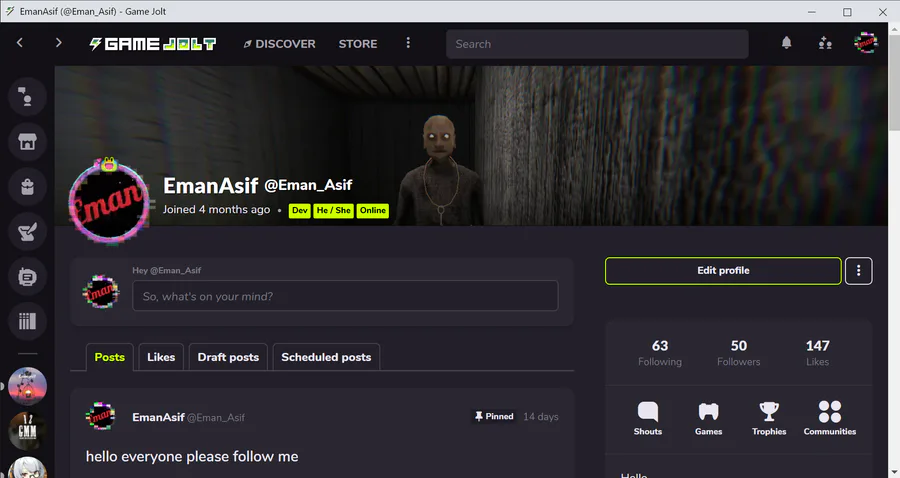Open the Trophies icon
This screenshot has height=478, width=900.
769,418
